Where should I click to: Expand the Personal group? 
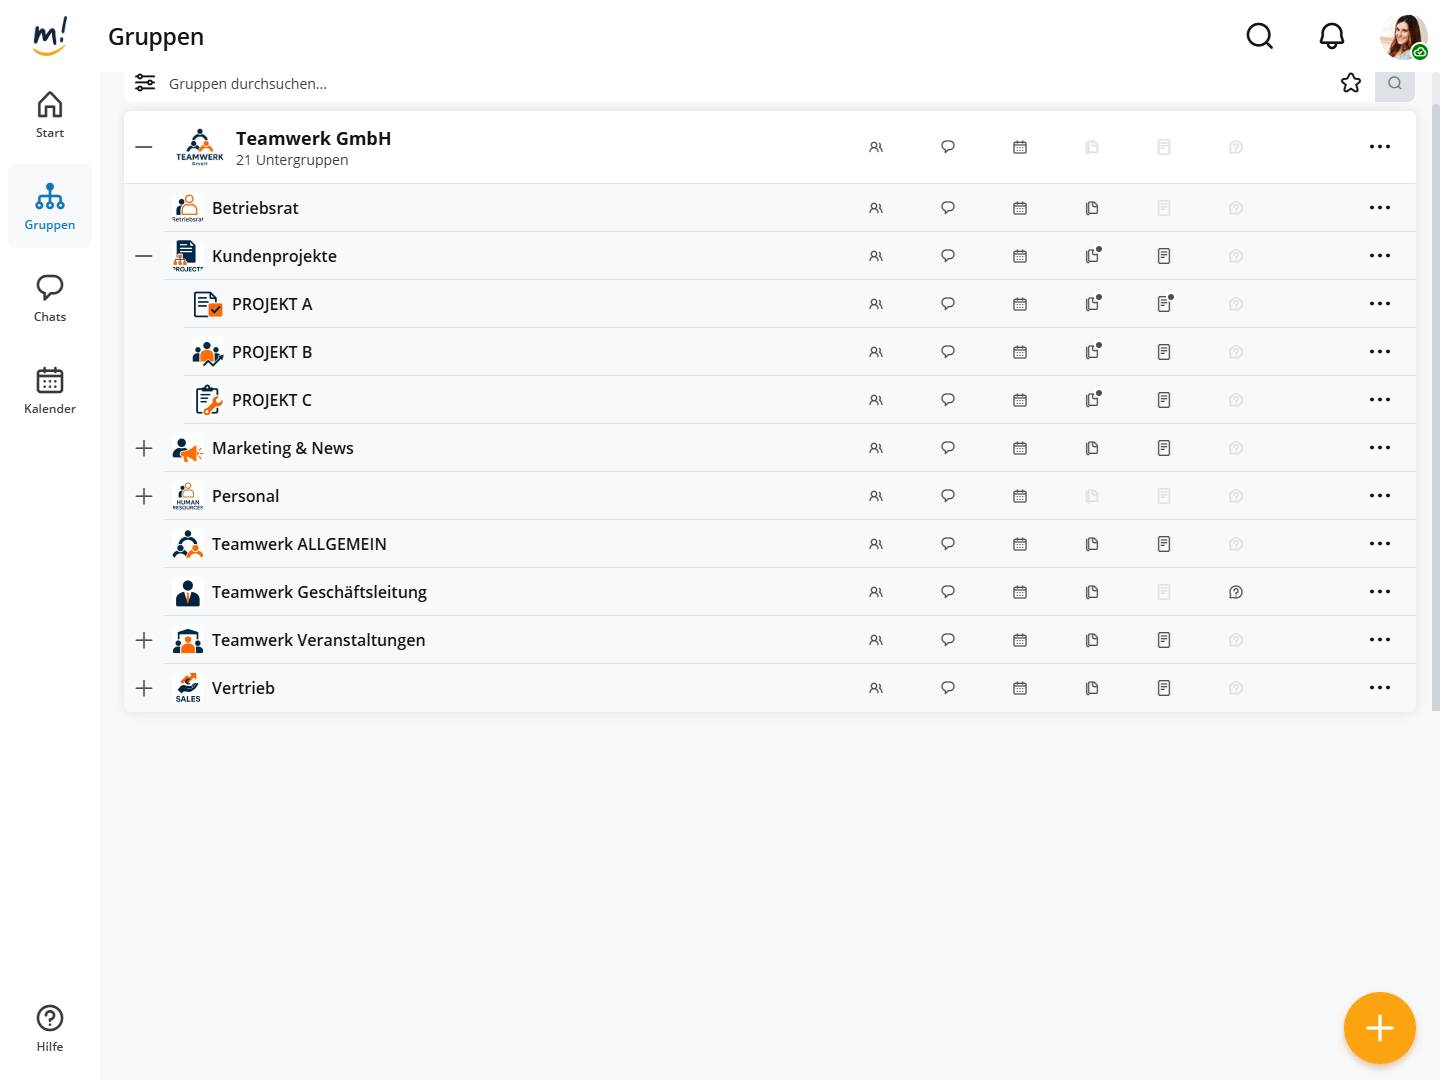tap(144, 496)
